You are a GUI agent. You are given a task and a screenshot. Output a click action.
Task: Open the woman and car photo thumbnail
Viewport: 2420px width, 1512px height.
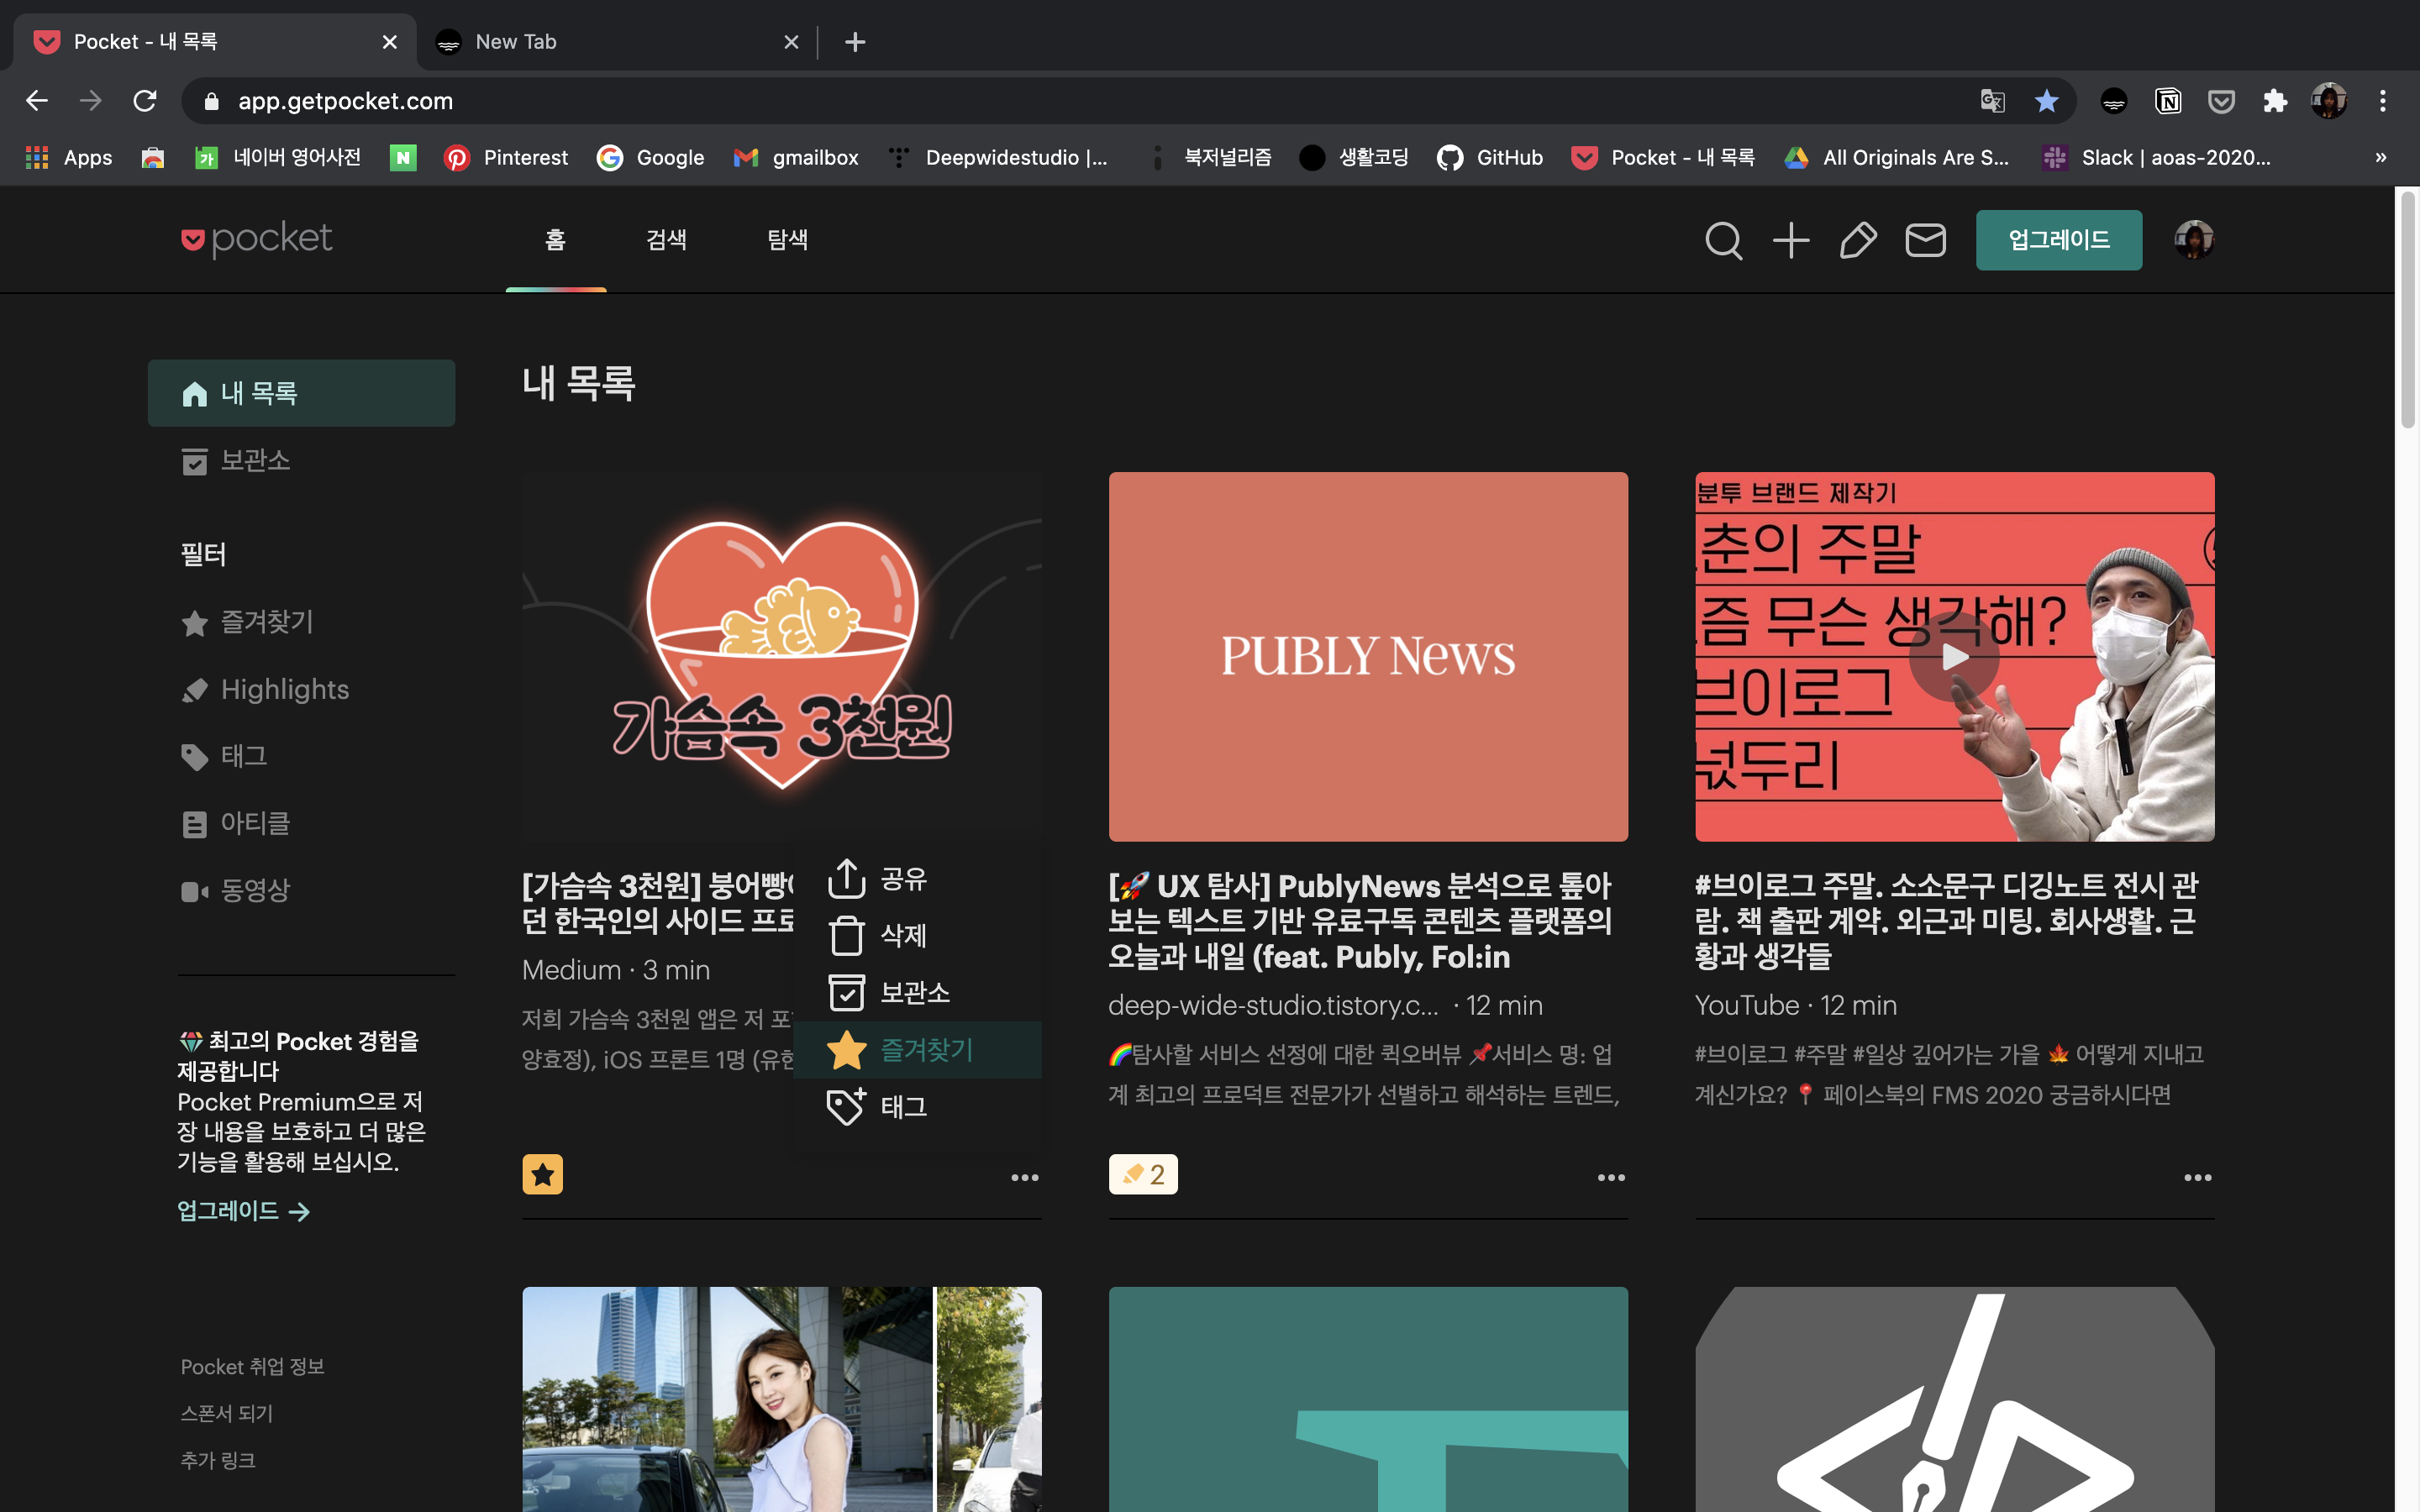click(781, 1399)
